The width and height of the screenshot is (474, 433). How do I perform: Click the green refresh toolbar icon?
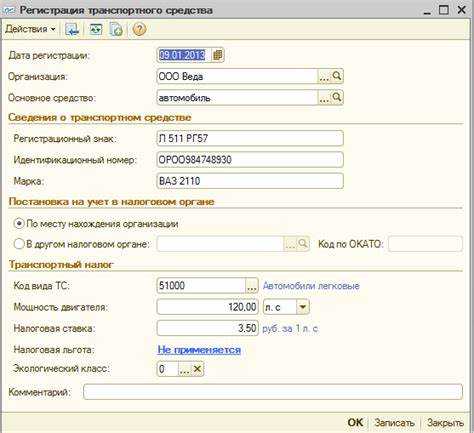[96, 30]
